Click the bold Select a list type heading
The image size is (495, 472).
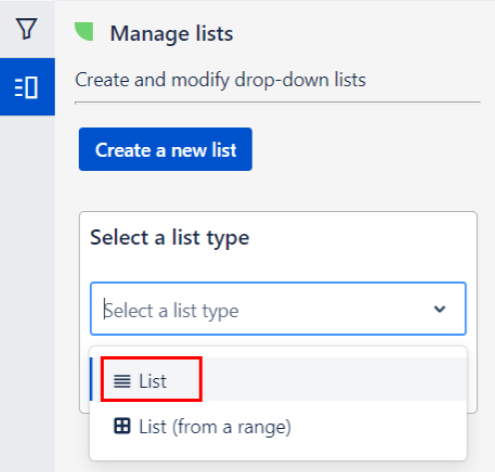click(x=170, y=238)
